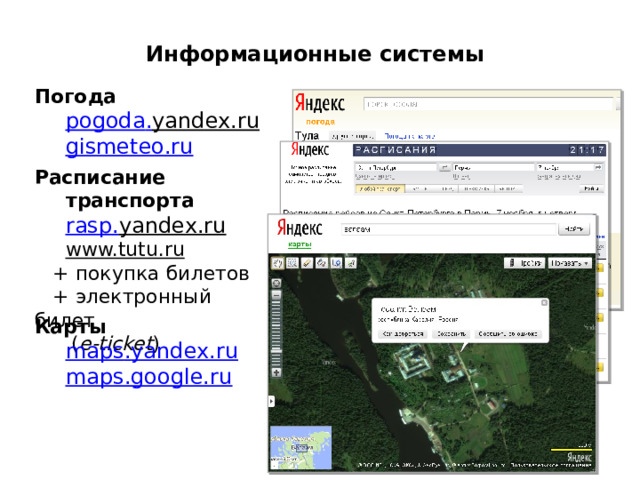This screenshot has height=480, width=640.
Task: Select the hand pan tool on map
Action: (x=278, y=263)
